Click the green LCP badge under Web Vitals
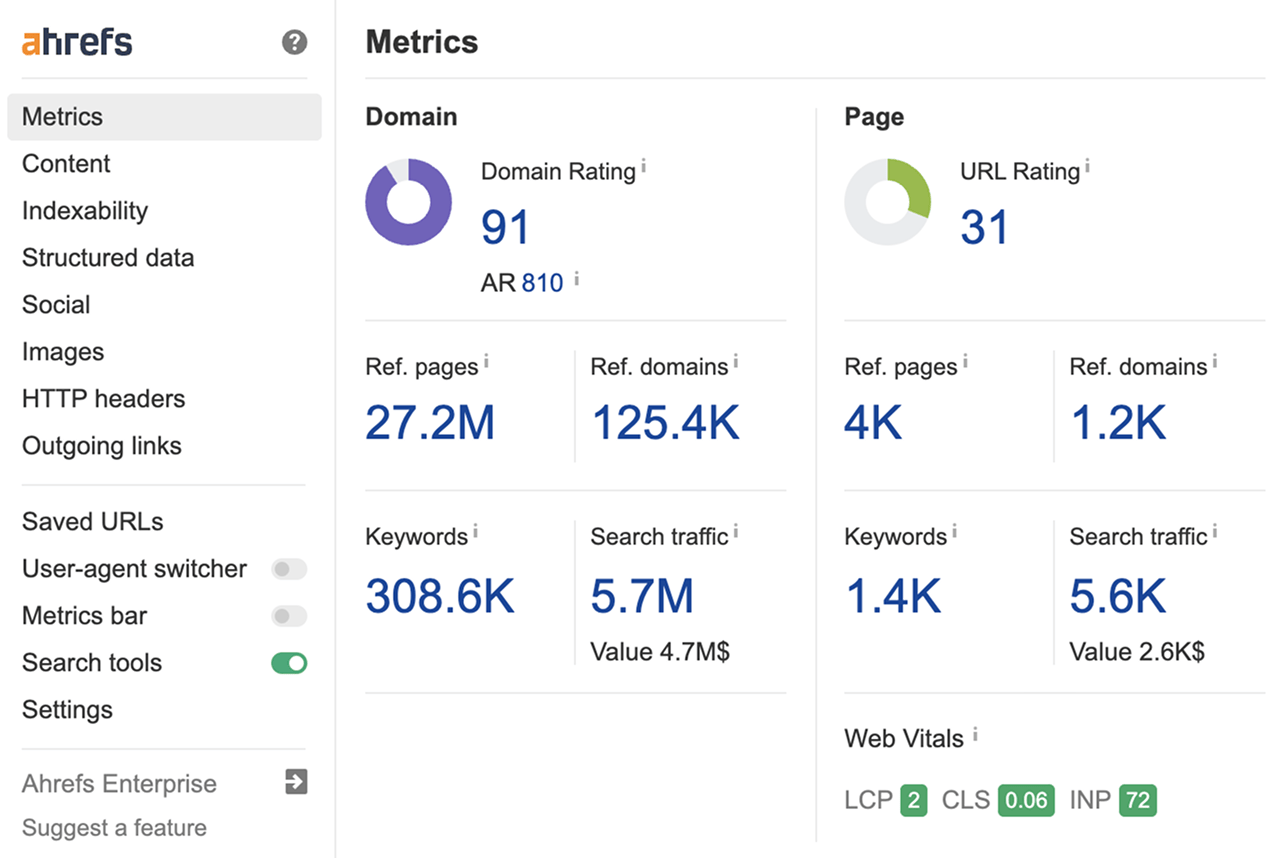 (912, 800)
